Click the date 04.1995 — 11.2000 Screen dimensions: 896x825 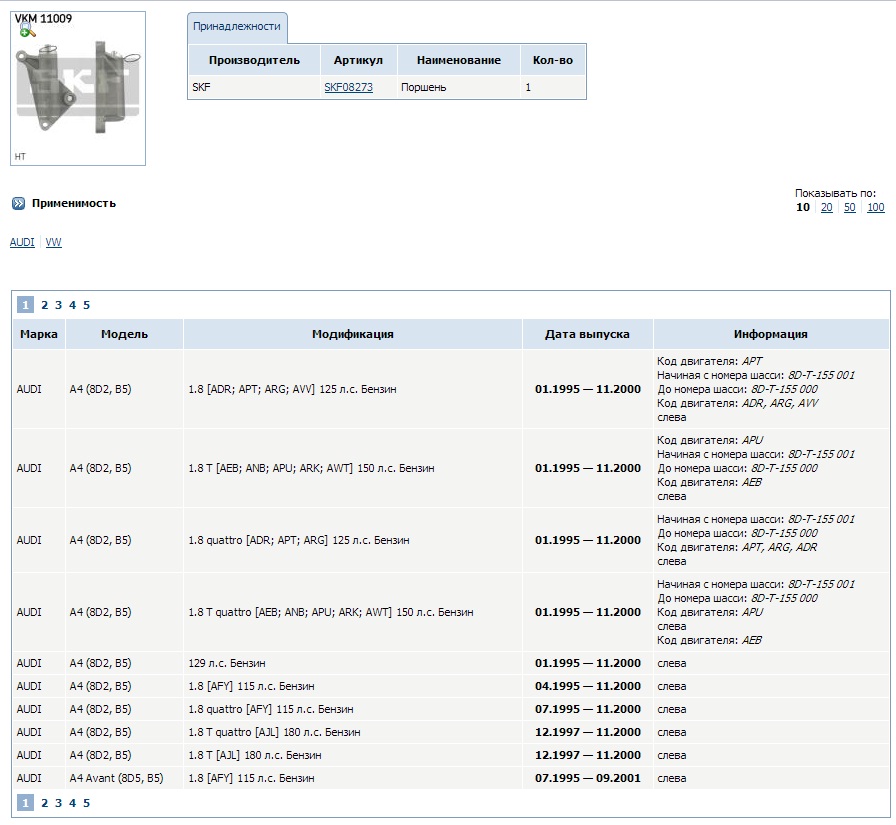587,686
